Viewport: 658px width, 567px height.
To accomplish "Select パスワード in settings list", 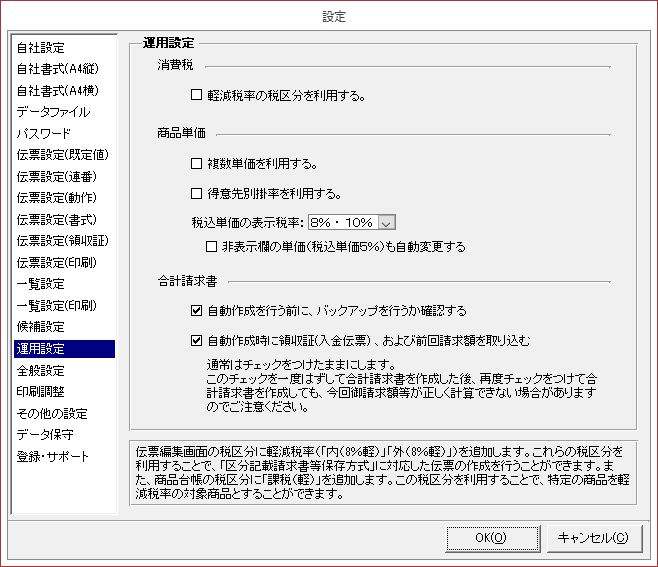I will click(x=44, y=133).
